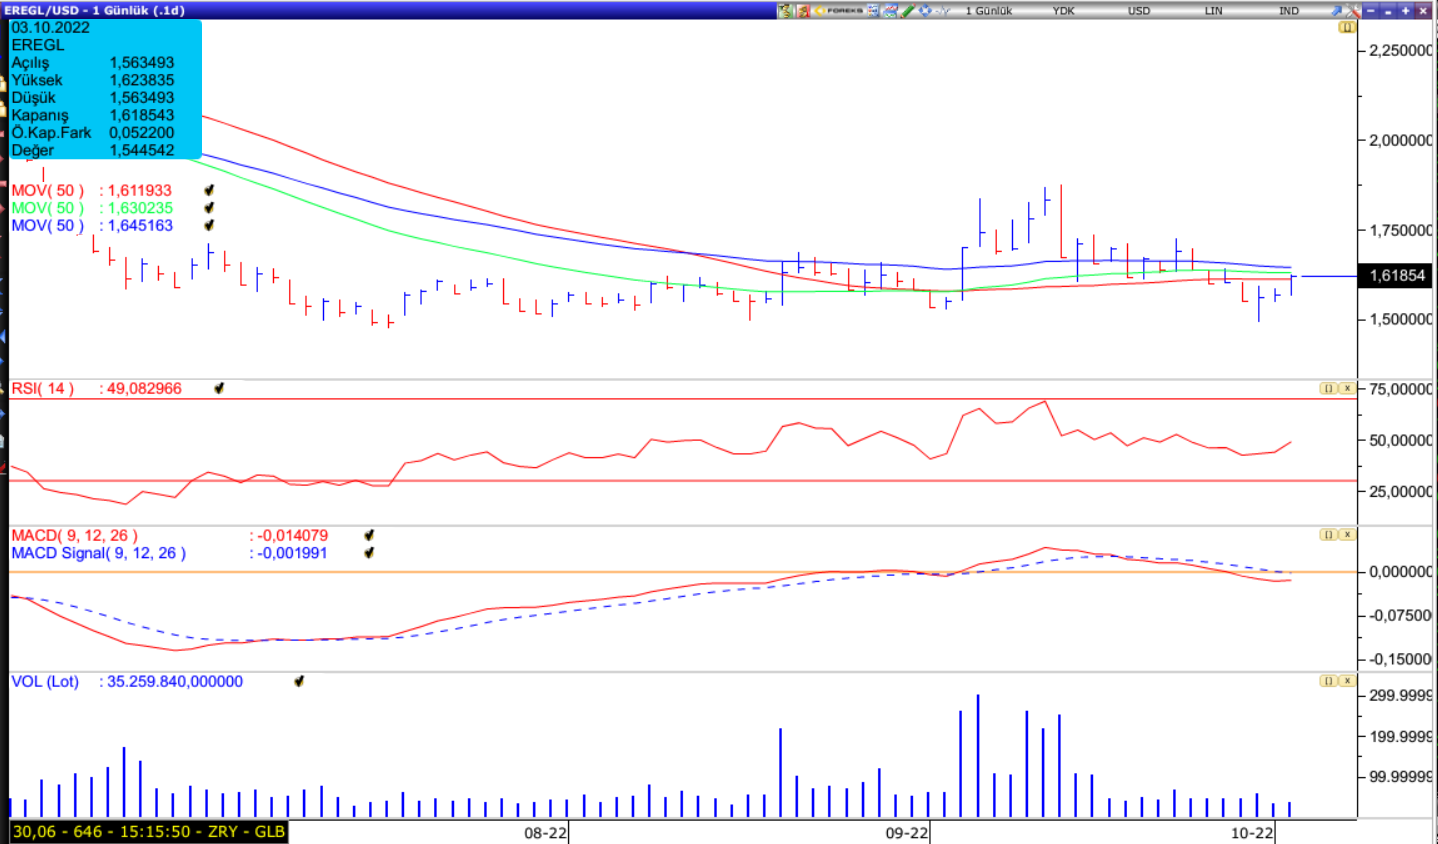The width and height of the screenshot is (1438, 844).
Task: Click the chart-type icon left of the green pencil
Action: 890,10
